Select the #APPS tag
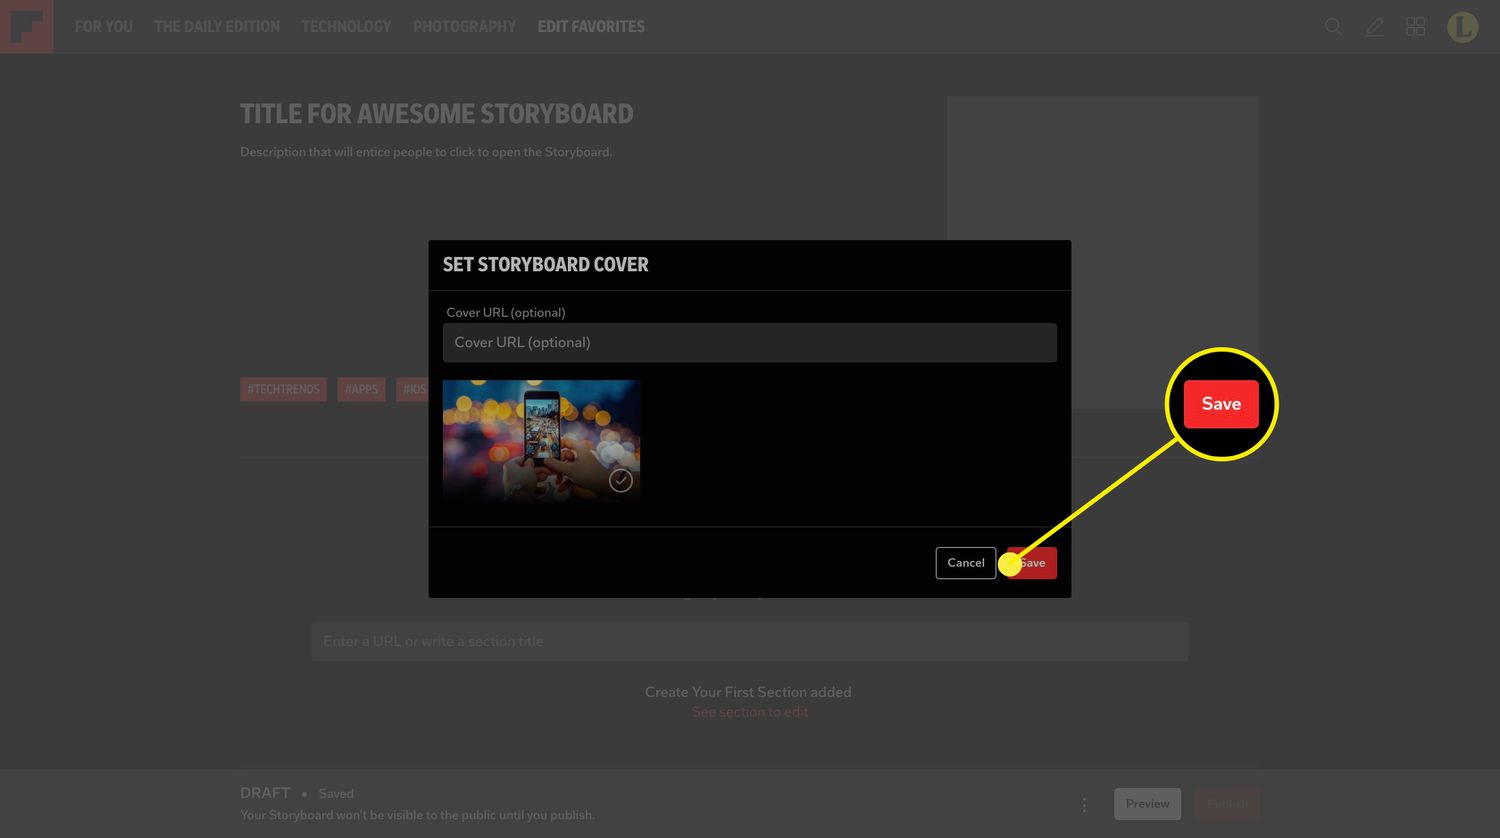 [361, 389]
